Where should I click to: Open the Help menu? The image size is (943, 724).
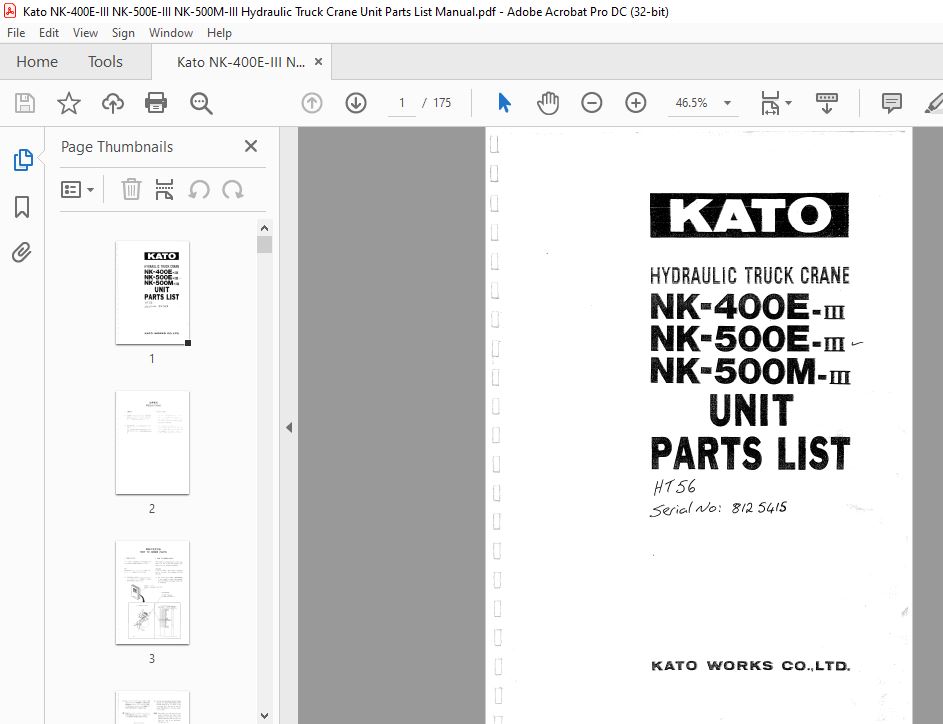point(219,32)
